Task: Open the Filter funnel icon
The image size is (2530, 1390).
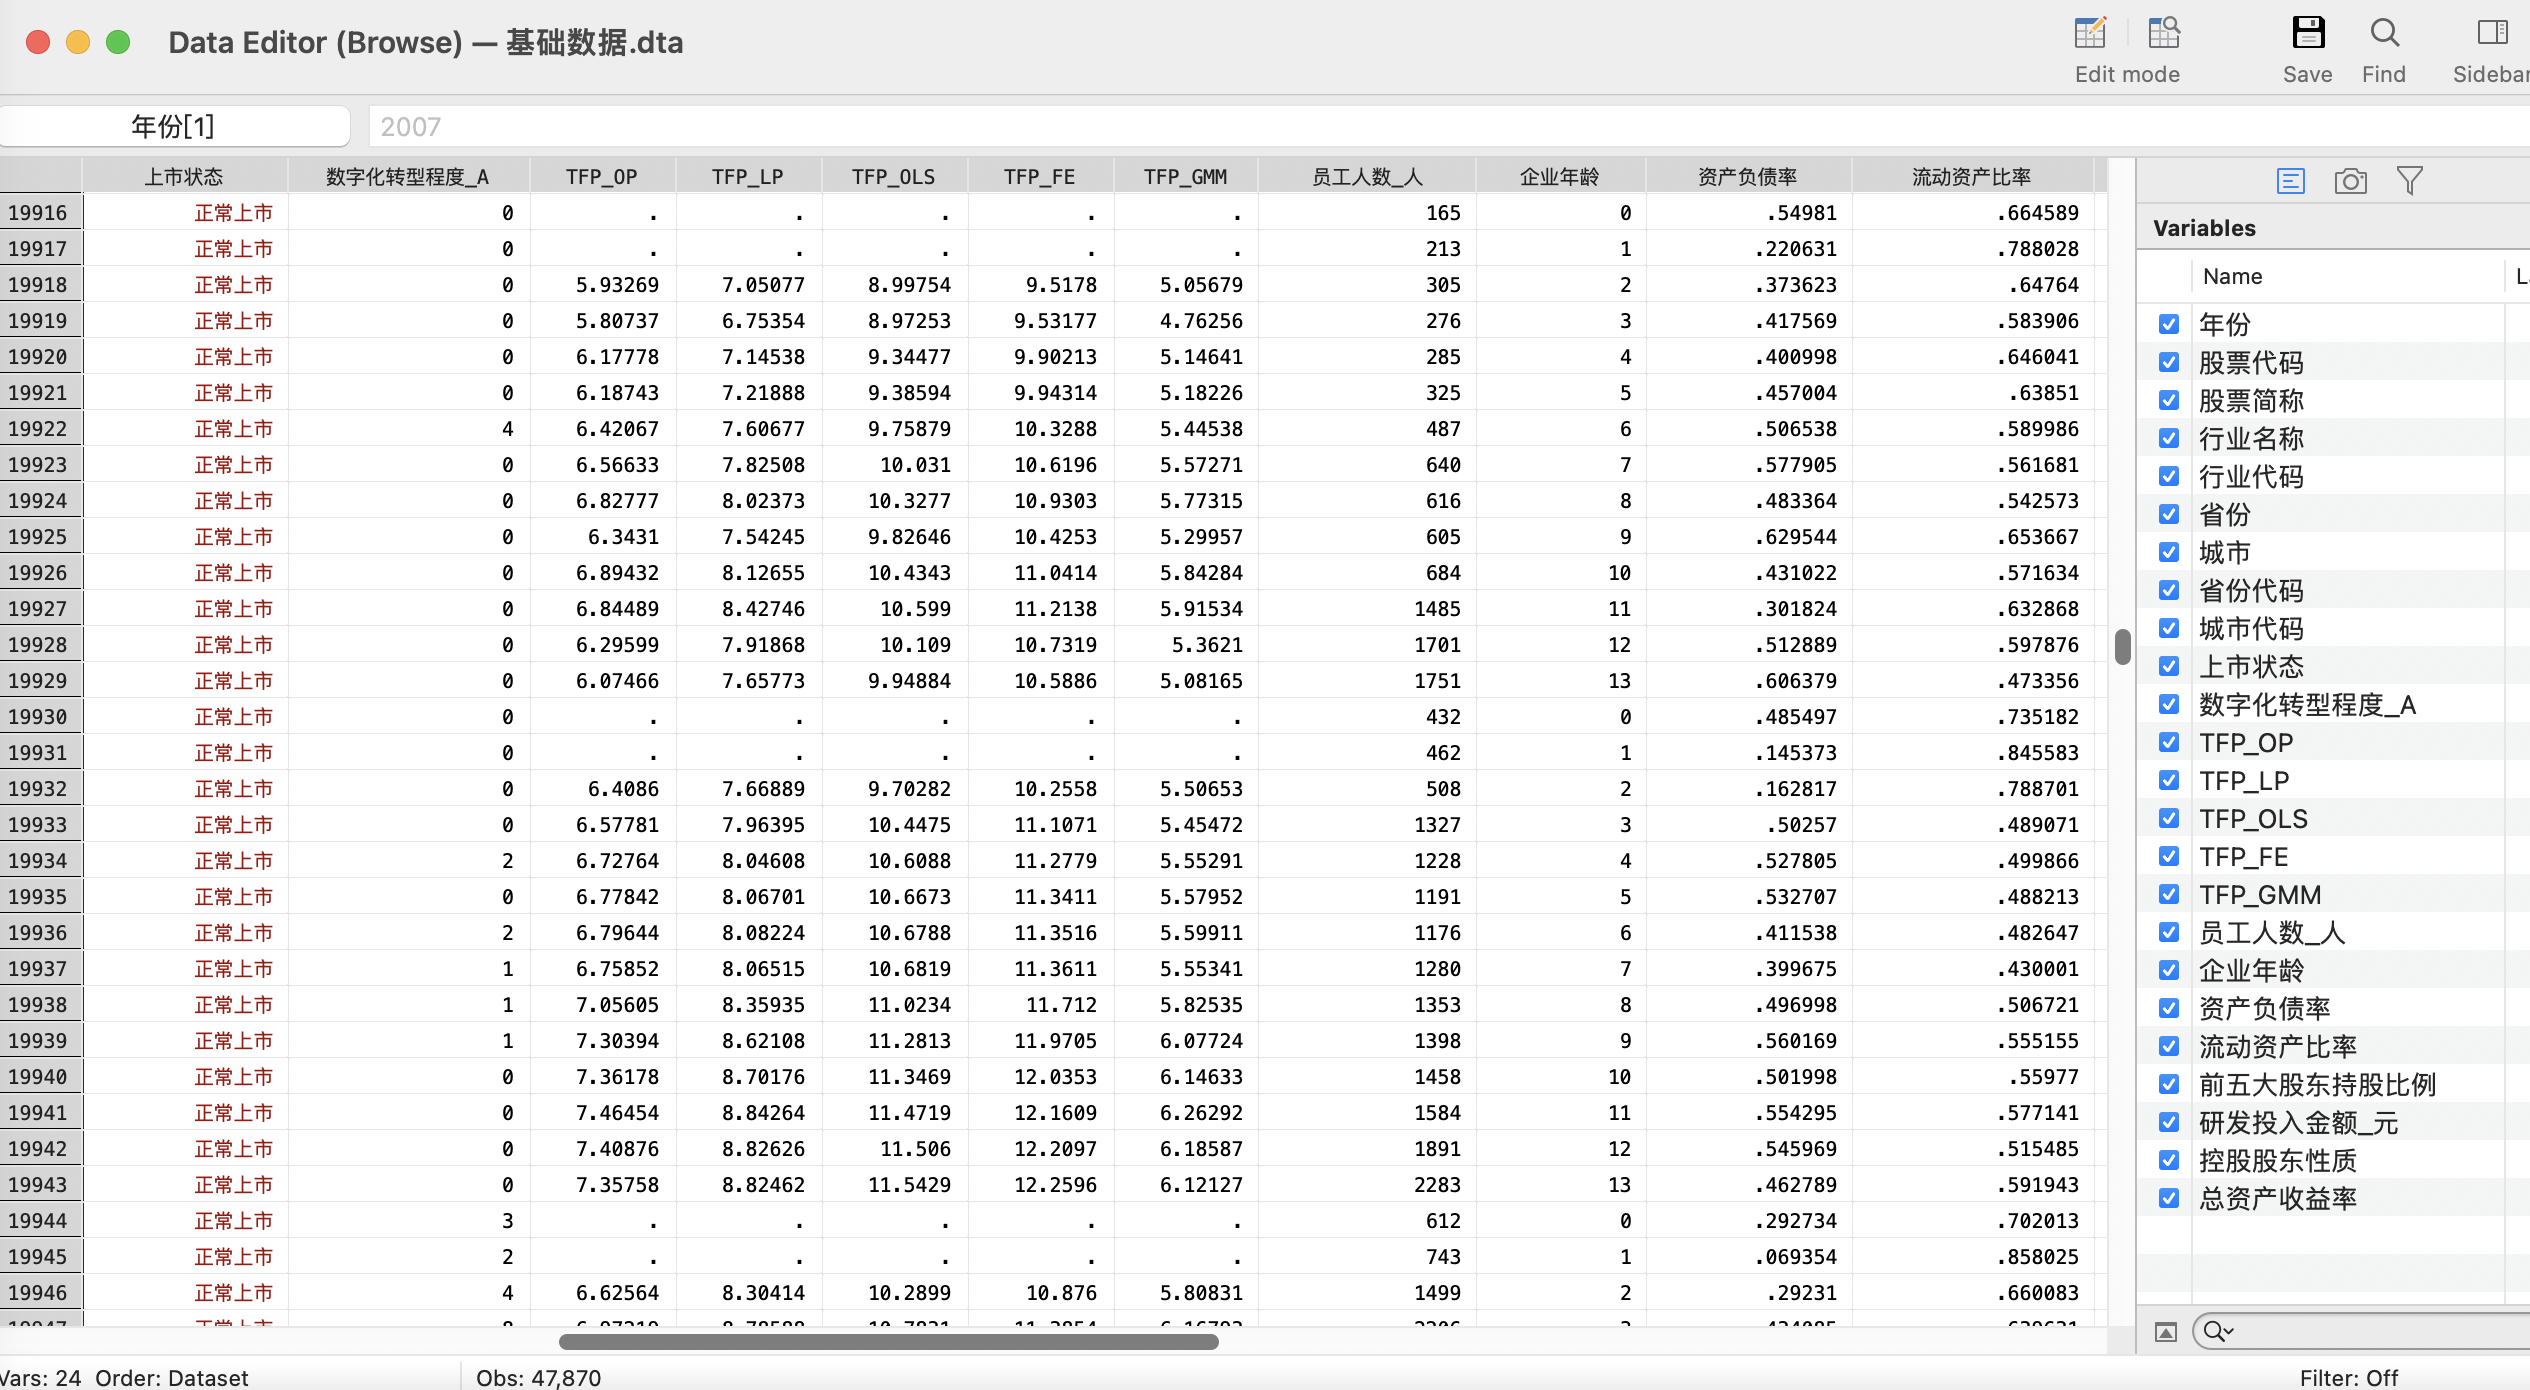Action: [2410, 181]
